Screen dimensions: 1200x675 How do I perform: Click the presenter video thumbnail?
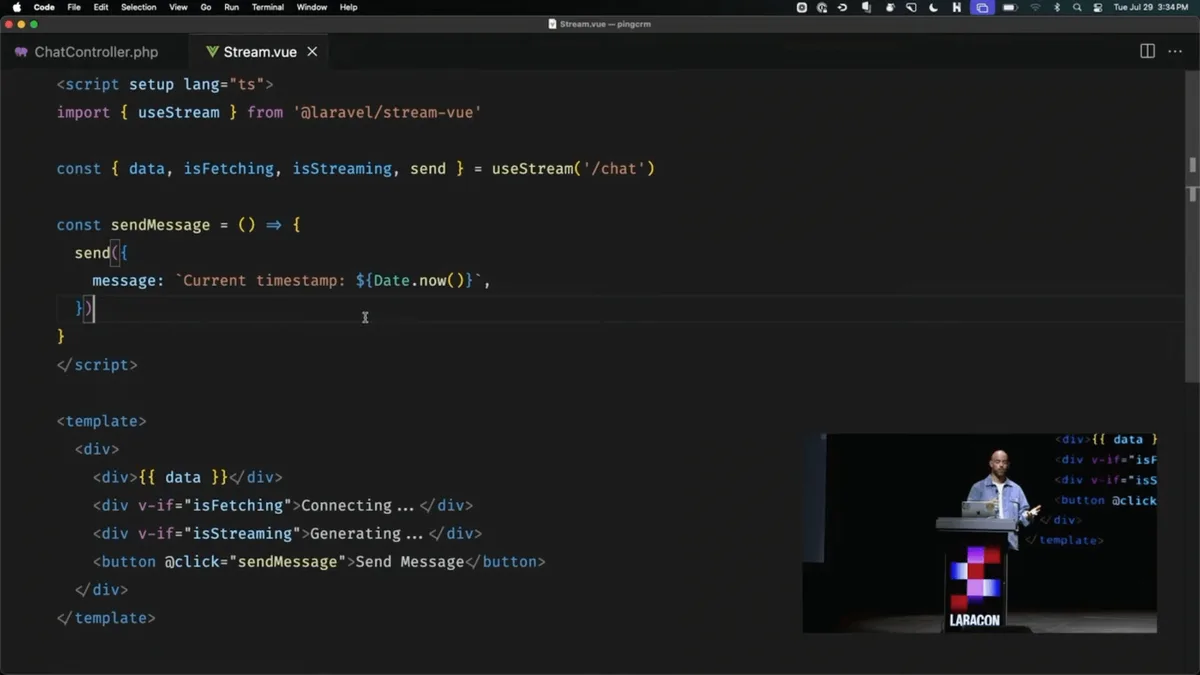coord(980,533)
